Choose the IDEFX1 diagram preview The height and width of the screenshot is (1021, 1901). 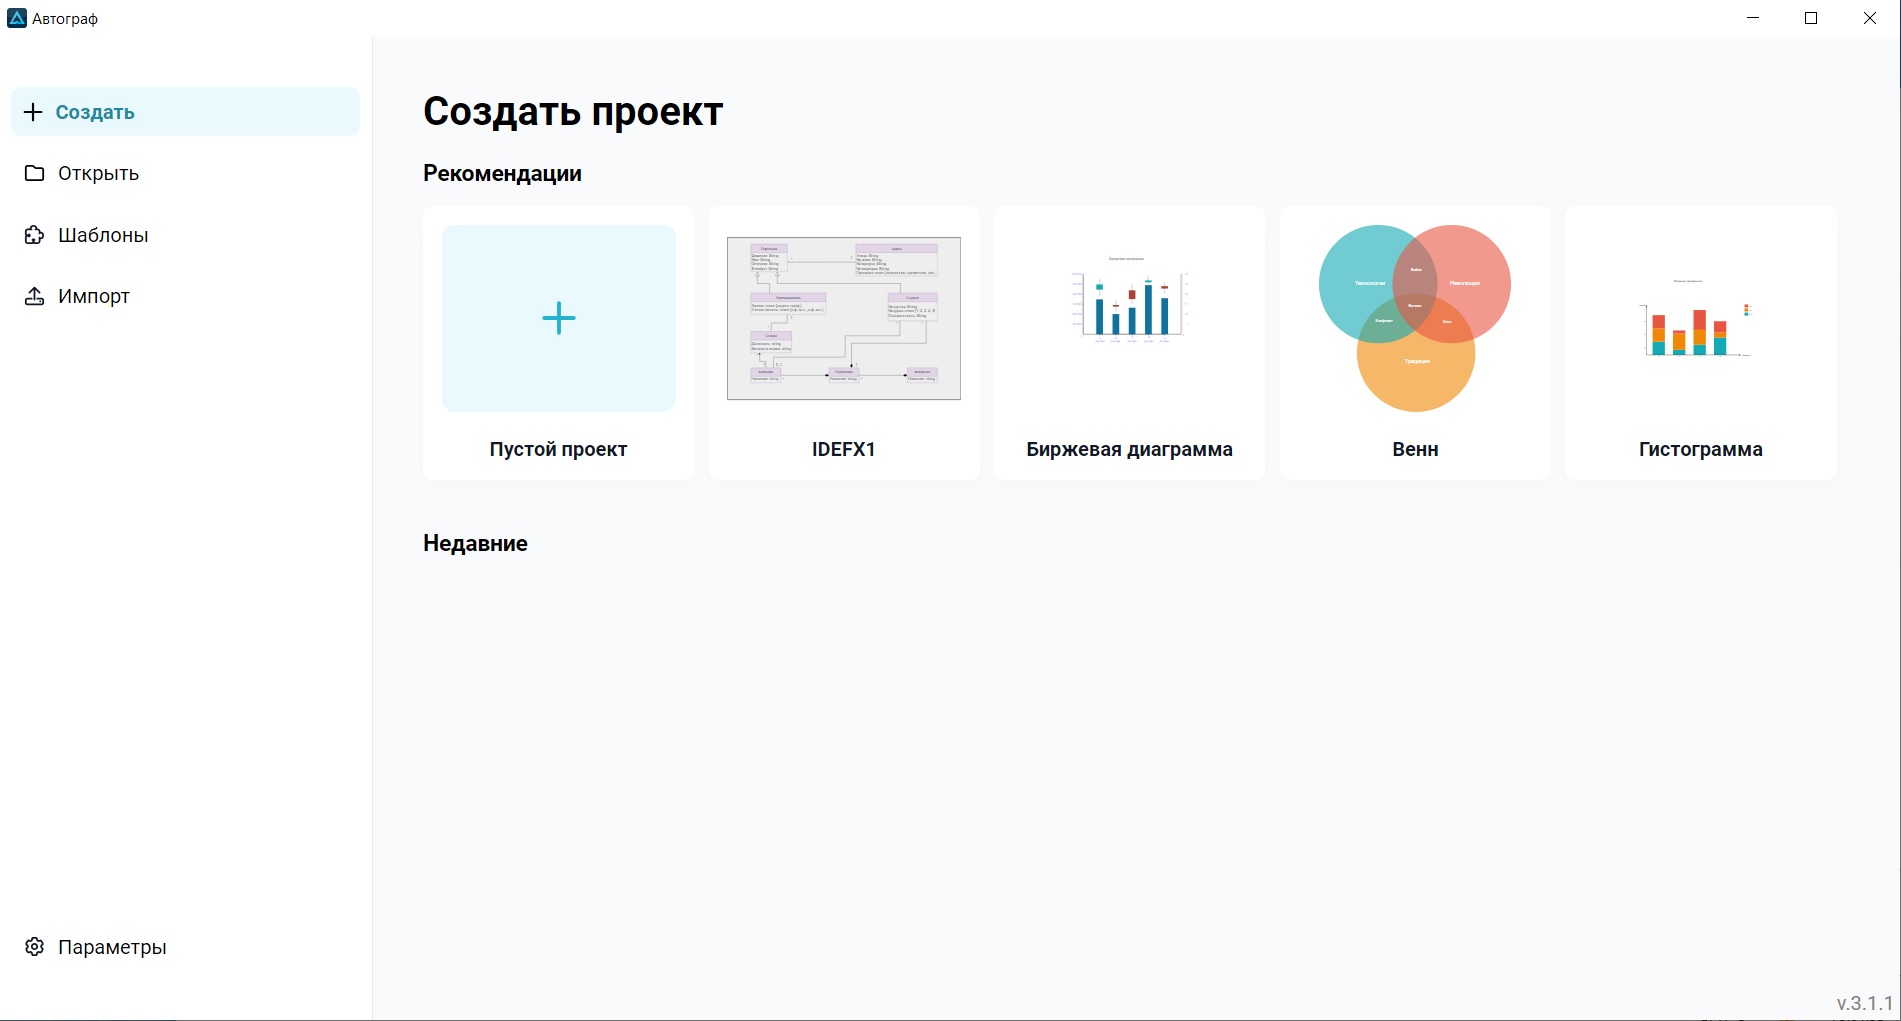[x=843, y=318]
